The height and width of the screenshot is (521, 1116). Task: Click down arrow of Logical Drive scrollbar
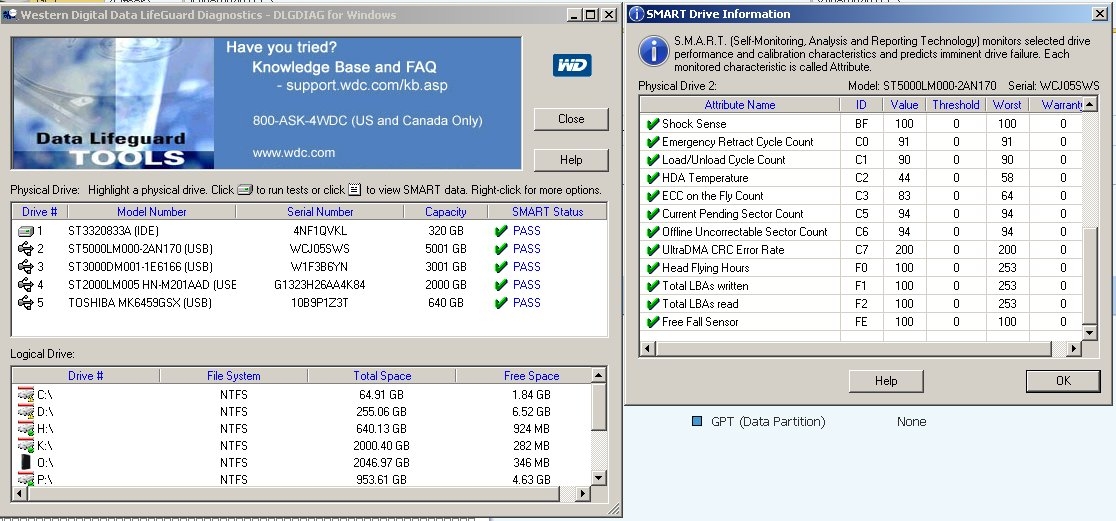point(599,478)
